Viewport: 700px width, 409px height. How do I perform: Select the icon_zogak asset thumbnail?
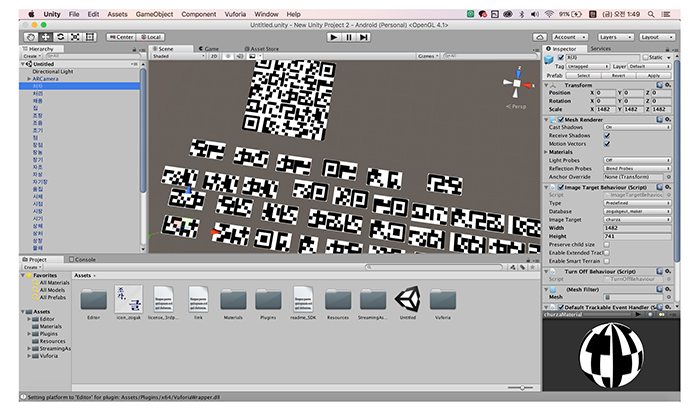pos(129,299)
